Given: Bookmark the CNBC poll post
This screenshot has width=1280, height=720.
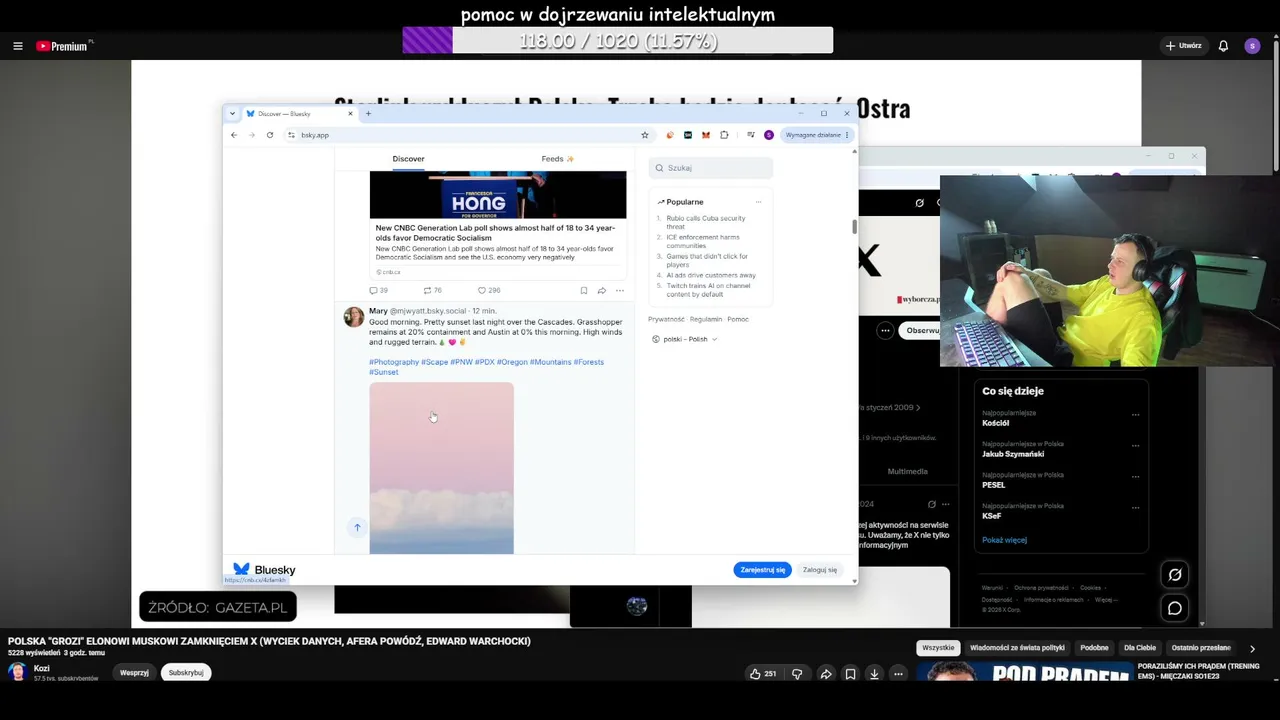Looking at the screenshot, I should click(584, 290).
